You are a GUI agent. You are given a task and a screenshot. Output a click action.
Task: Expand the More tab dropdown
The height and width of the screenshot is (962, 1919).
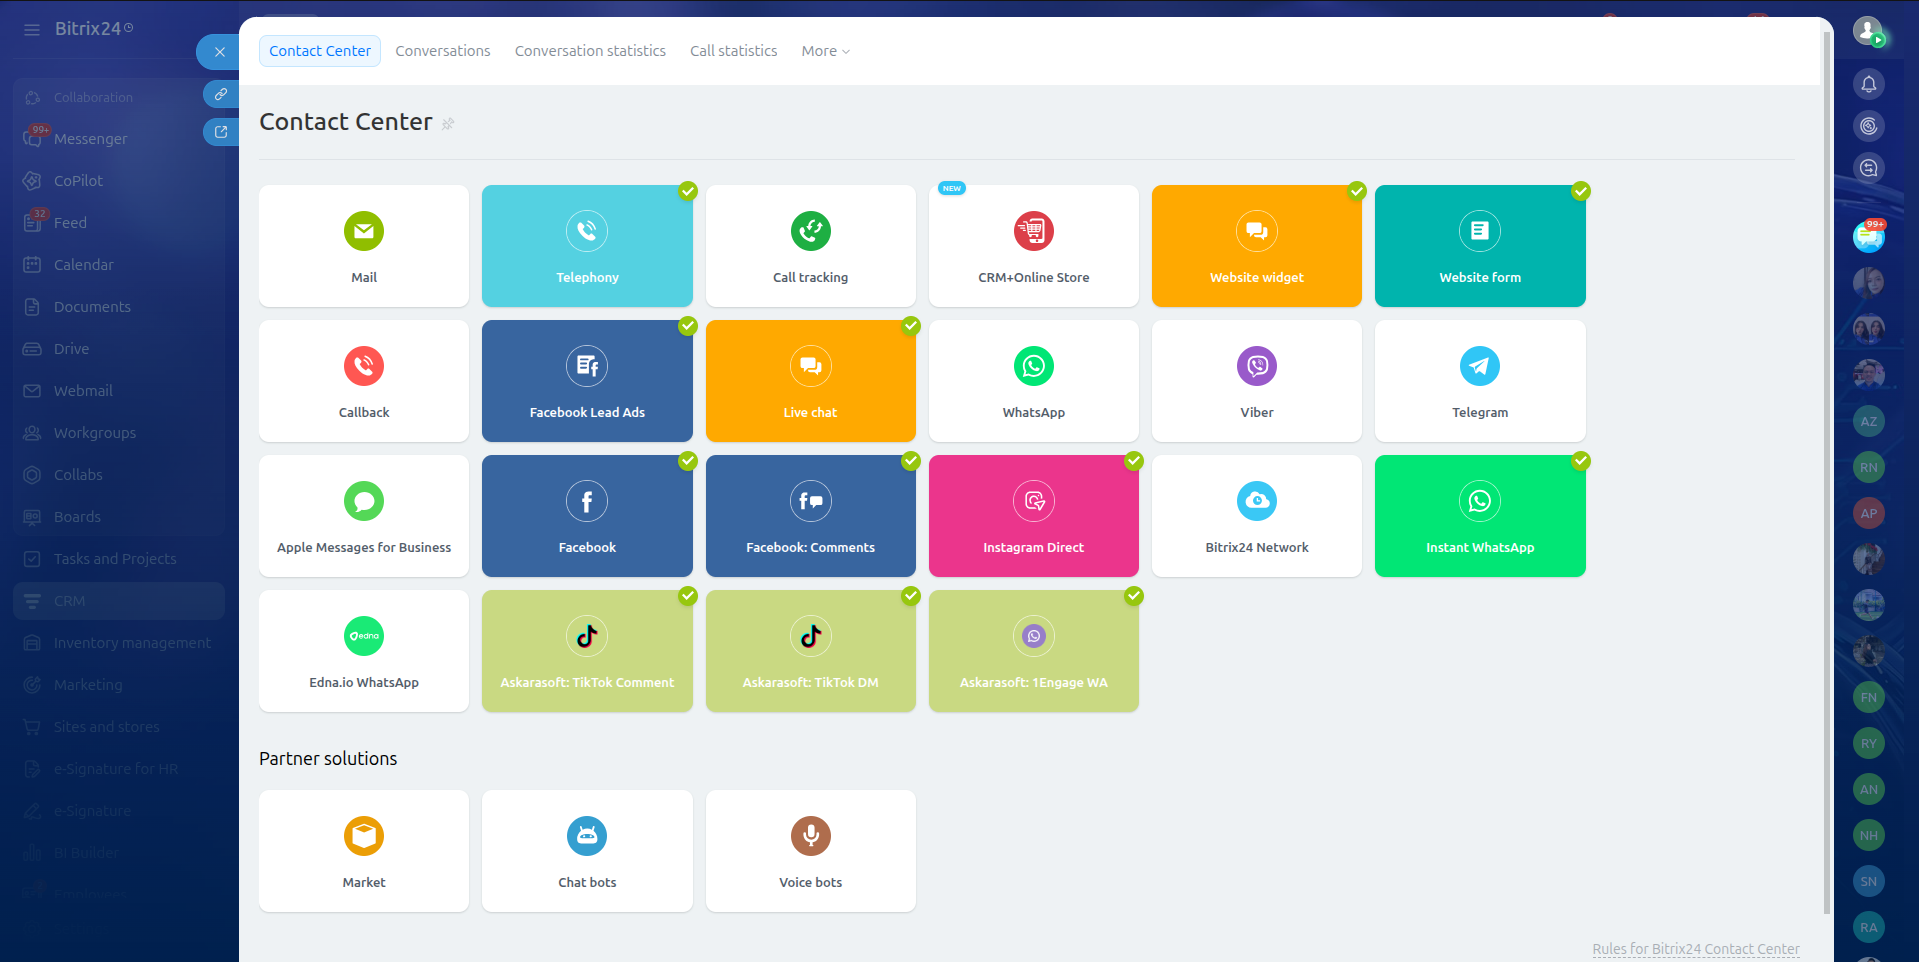[x=825, y=51]
